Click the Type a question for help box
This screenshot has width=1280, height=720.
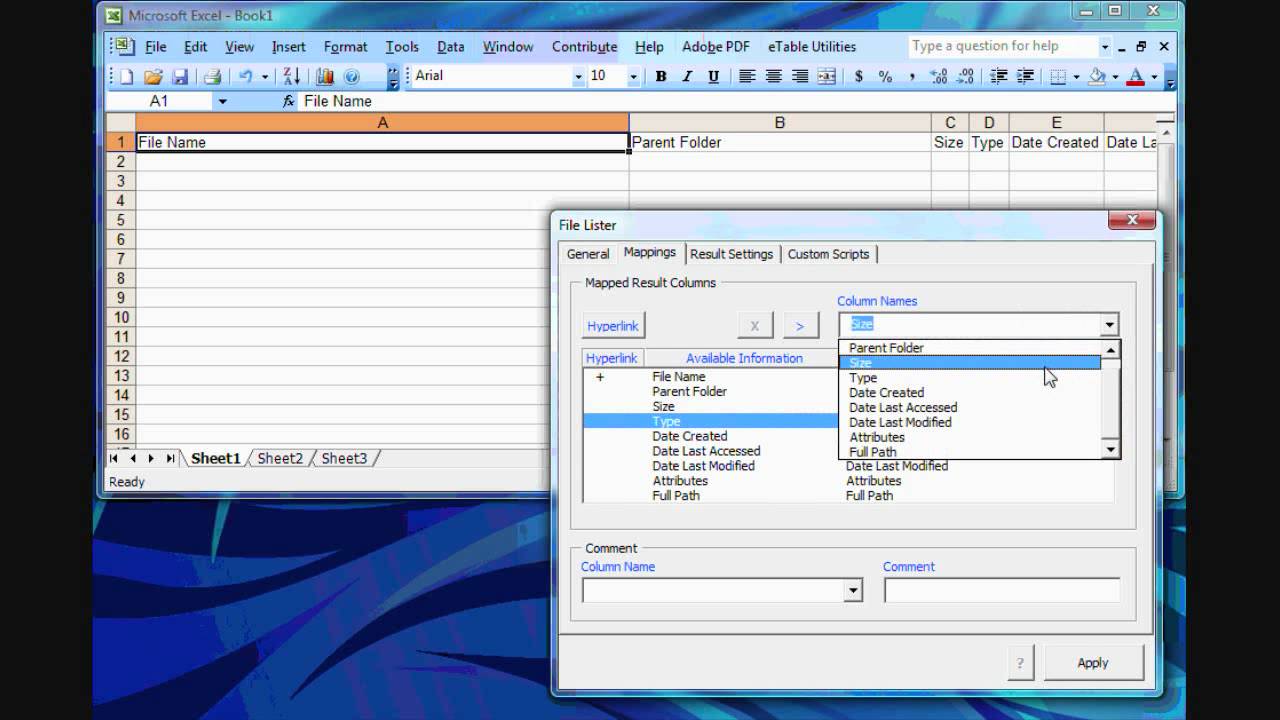click(x=1003, y=46)
